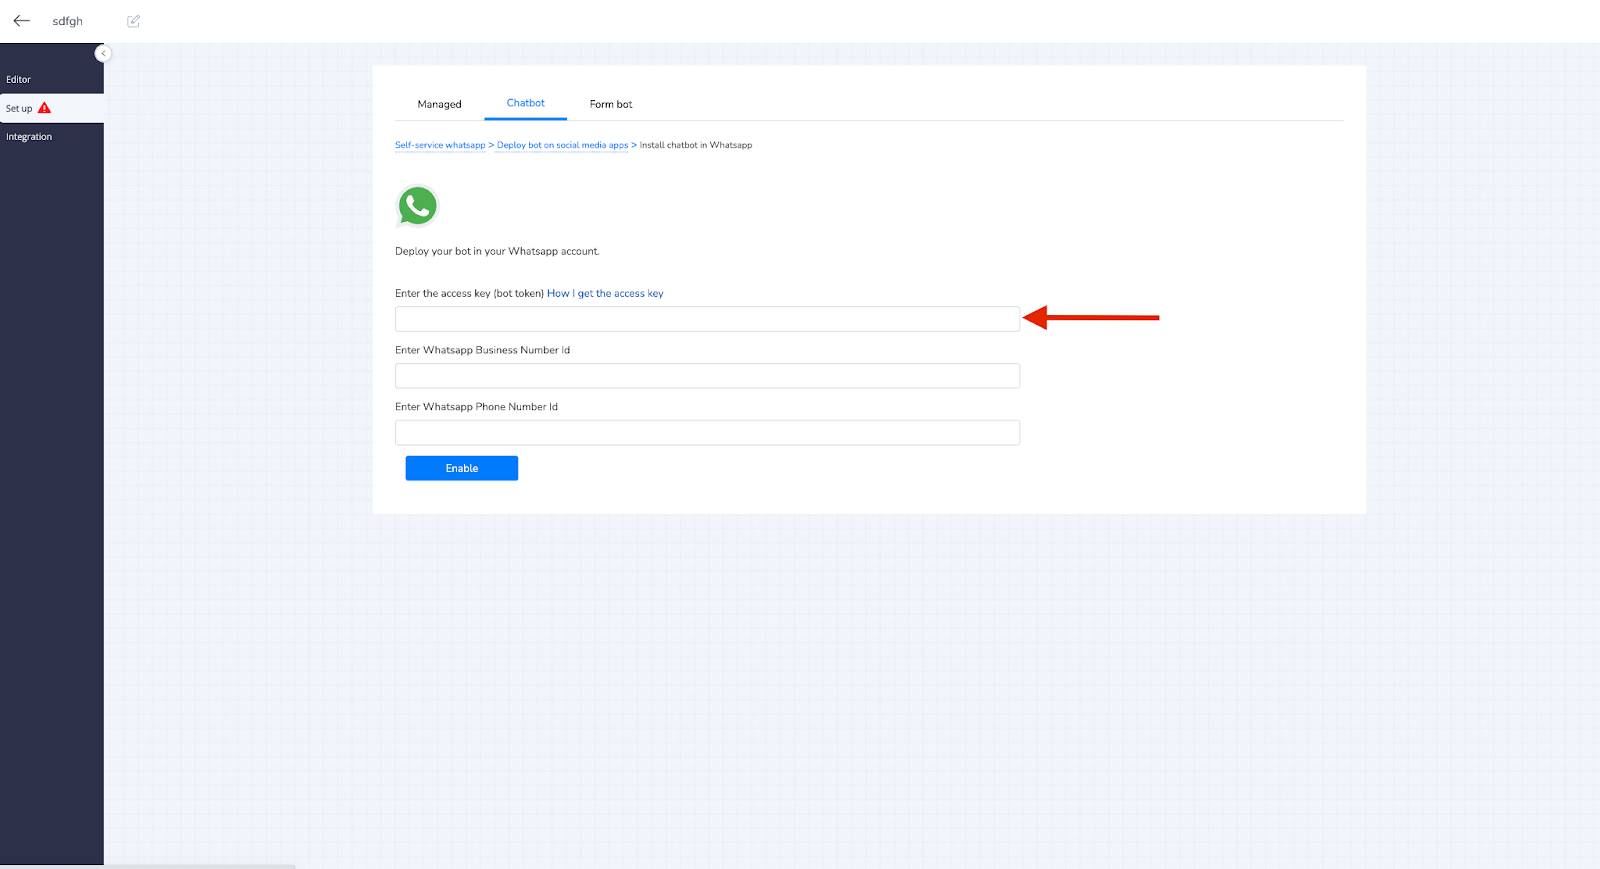The height and width of the screenshot is (869, 1600).
Task: Click the horizontal scrollbar at the bottom
Action: coord(148,866)
